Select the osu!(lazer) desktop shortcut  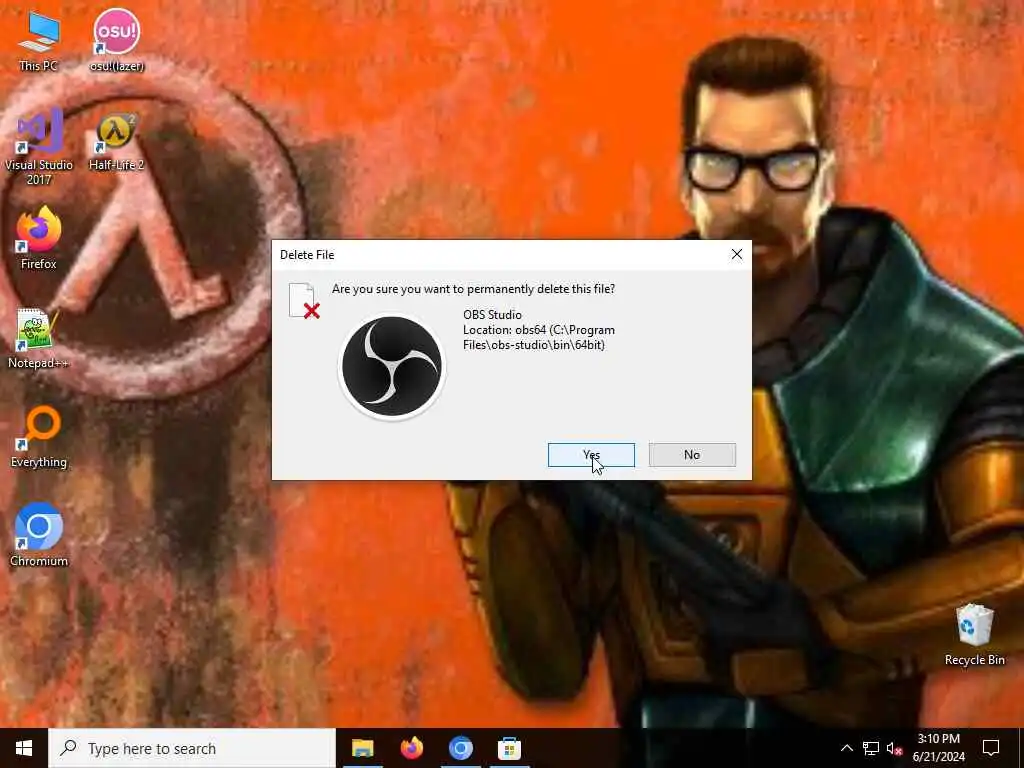(117, 40)
